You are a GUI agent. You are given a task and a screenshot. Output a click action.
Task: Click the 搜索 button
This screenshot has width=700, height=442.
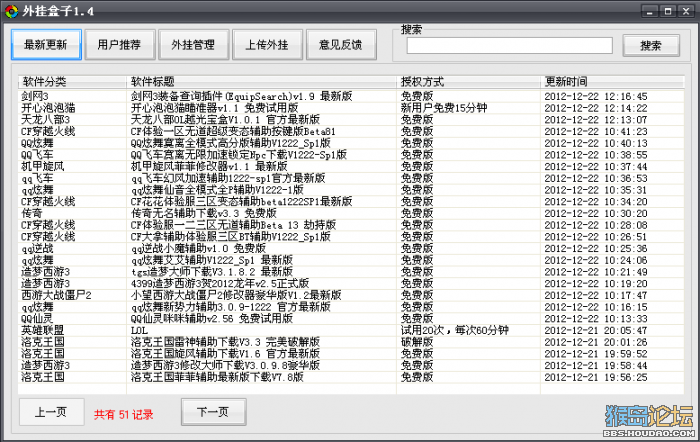pos(651,46)
